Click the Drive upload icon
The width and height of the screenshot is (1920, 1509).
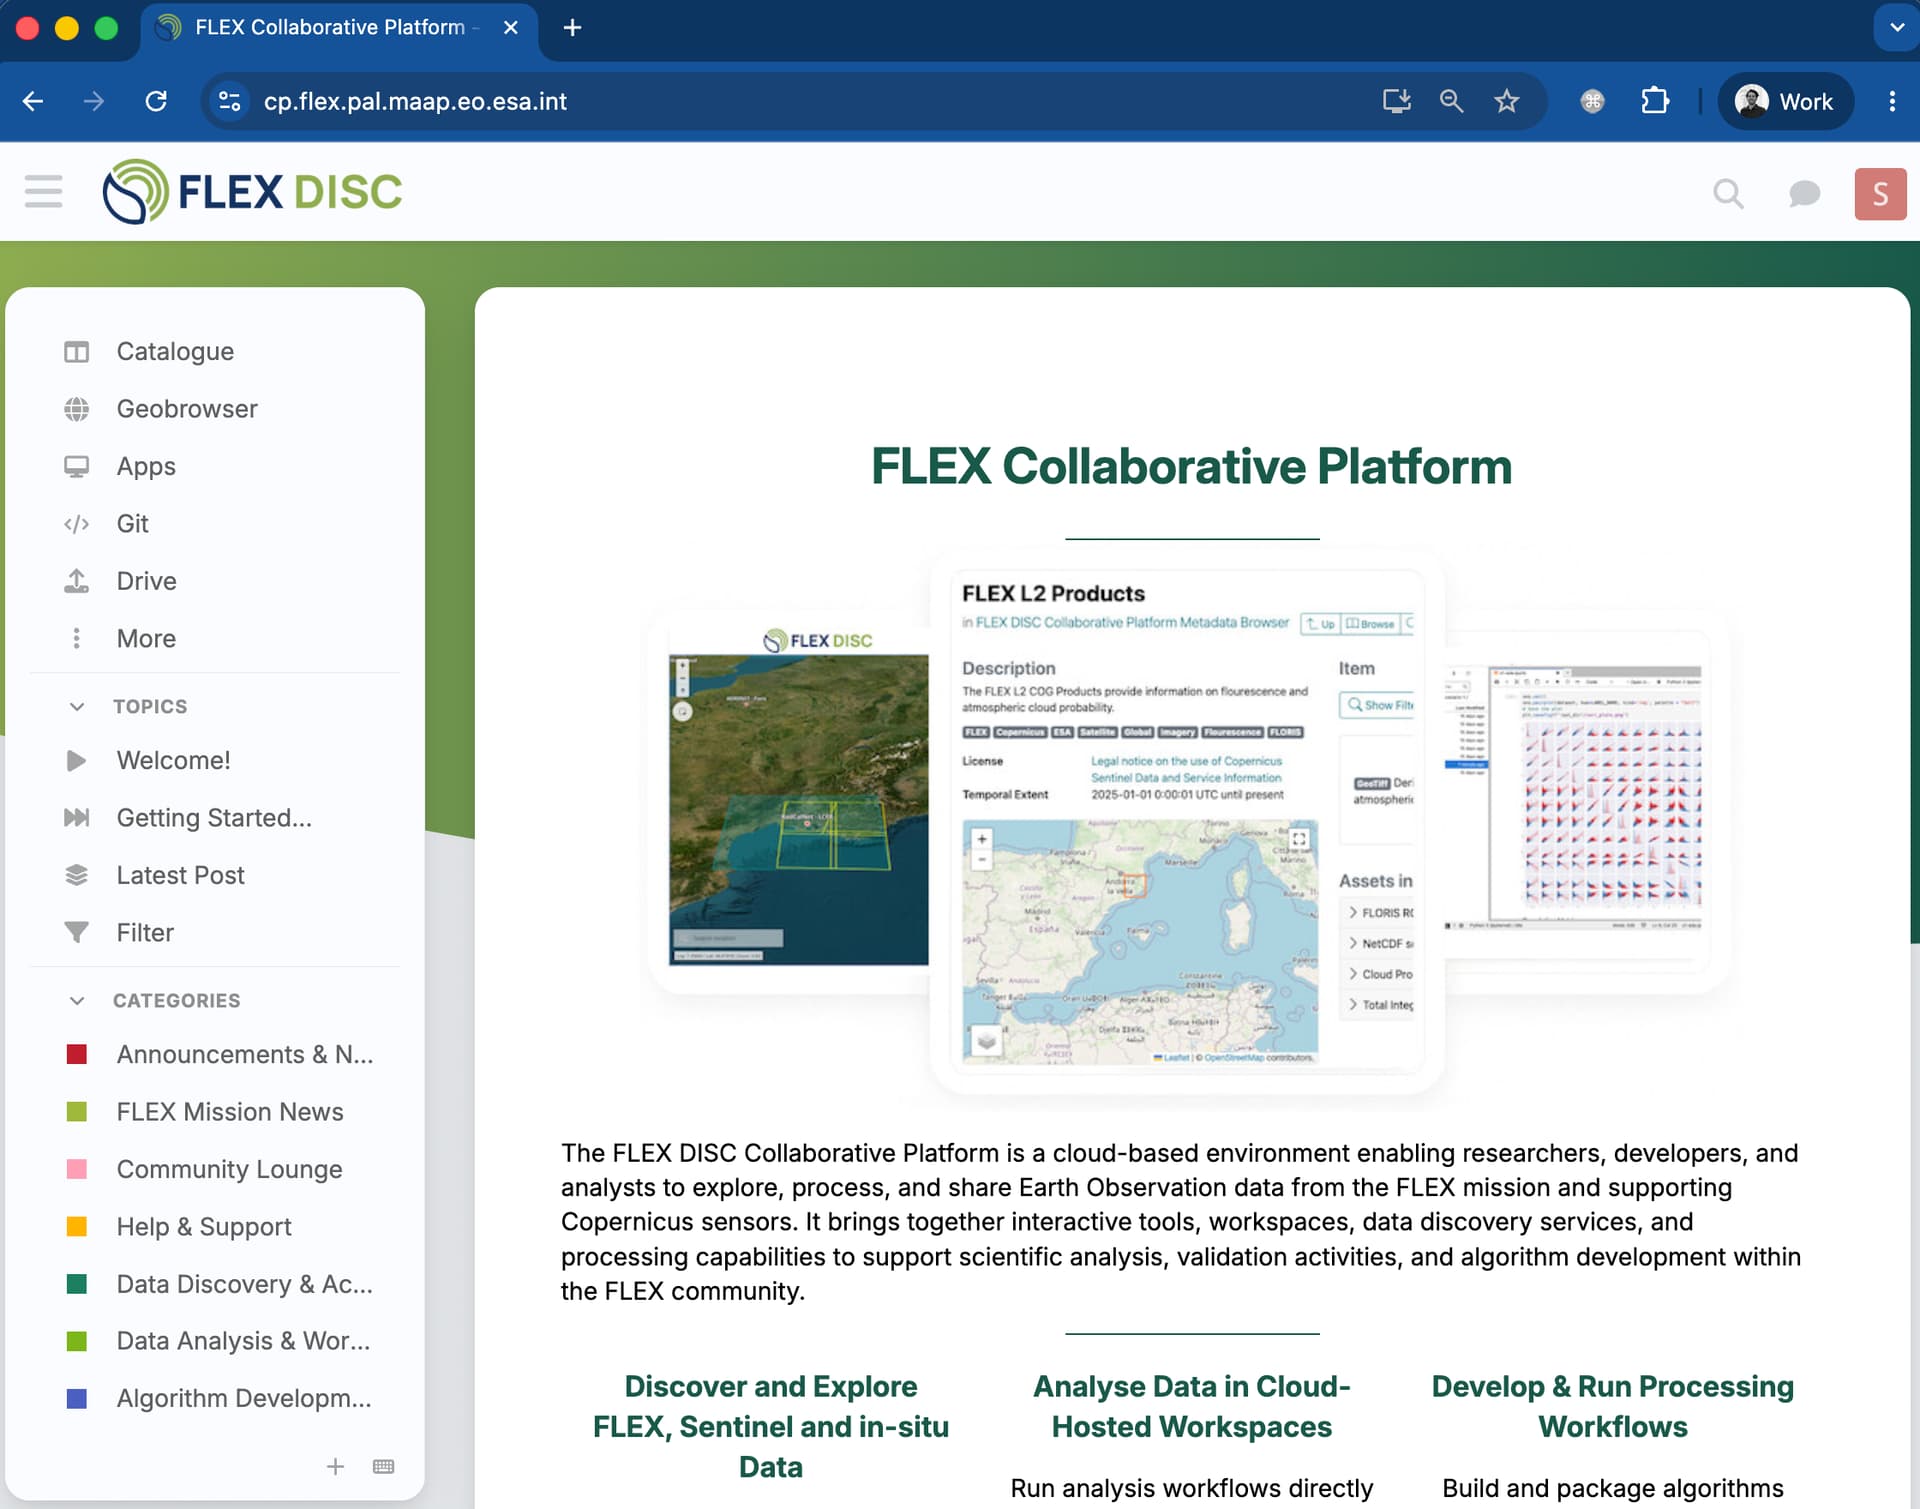76,581
